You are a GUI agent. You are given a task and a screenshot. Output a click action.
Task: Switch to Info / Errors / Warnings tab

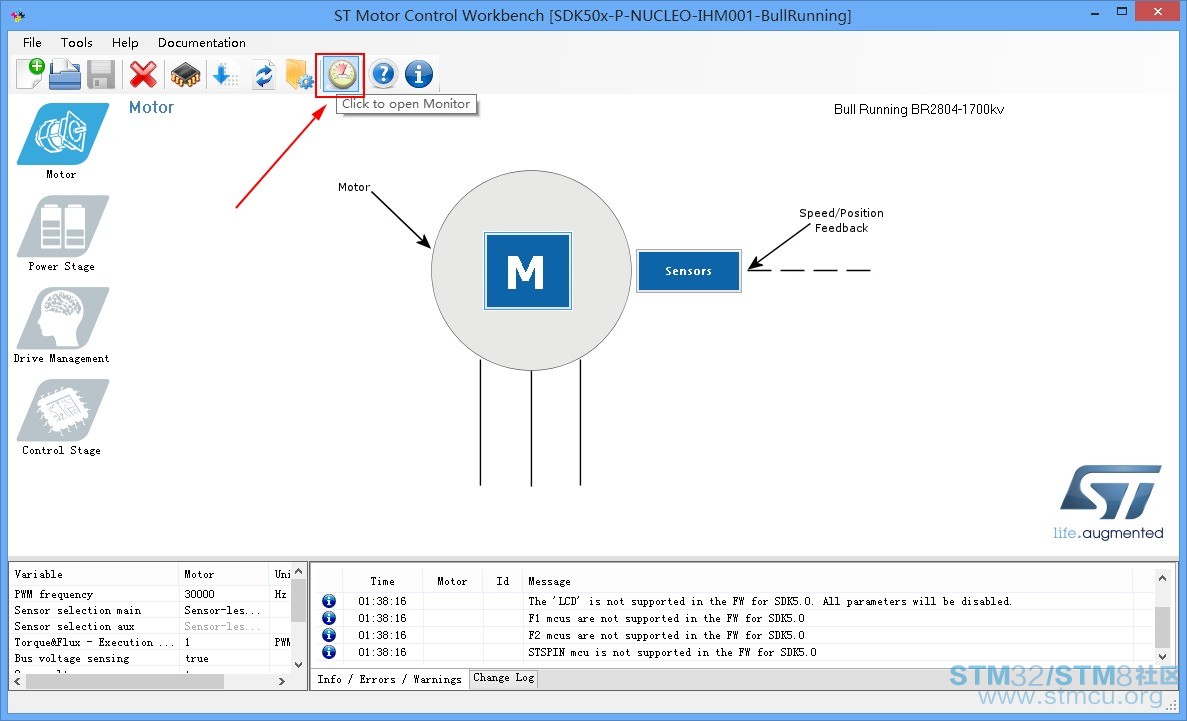389,679
